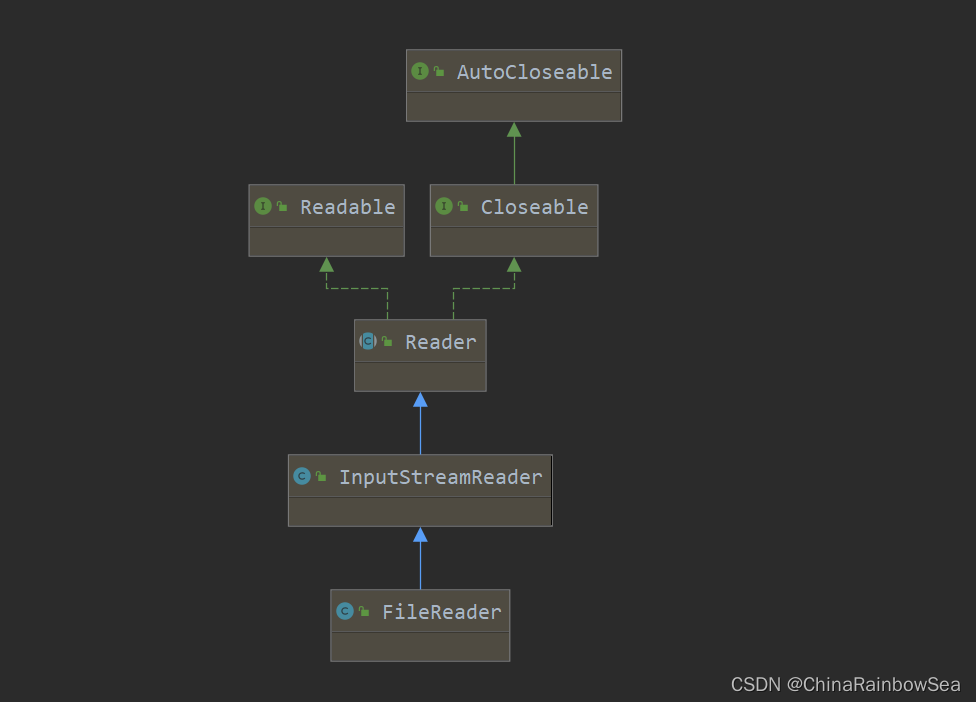Click the lock icon beside FileReader
This screenshot has width=976, height=702.
[x=364, y=612]
